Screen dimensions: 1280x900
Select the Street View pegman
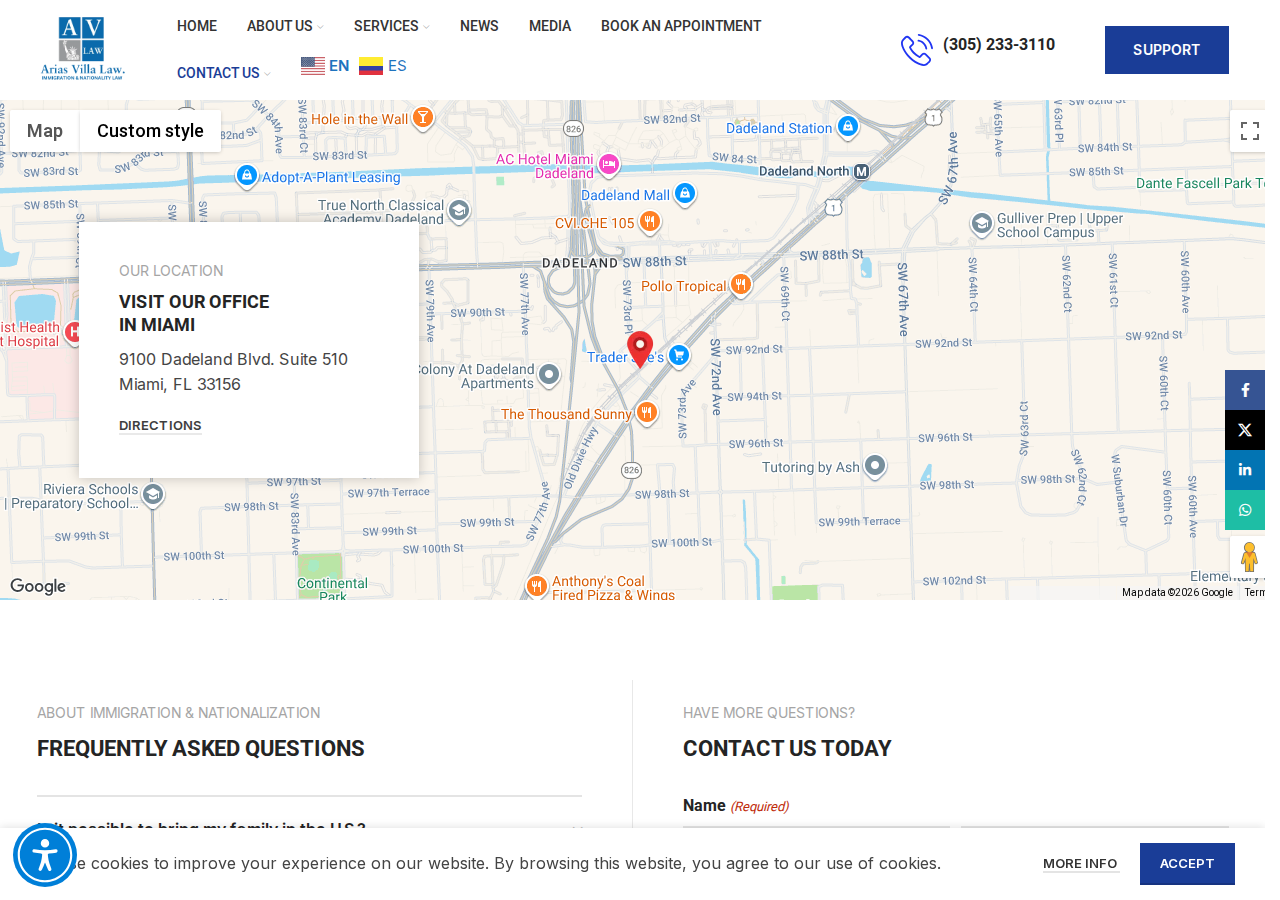point(1249,557)
